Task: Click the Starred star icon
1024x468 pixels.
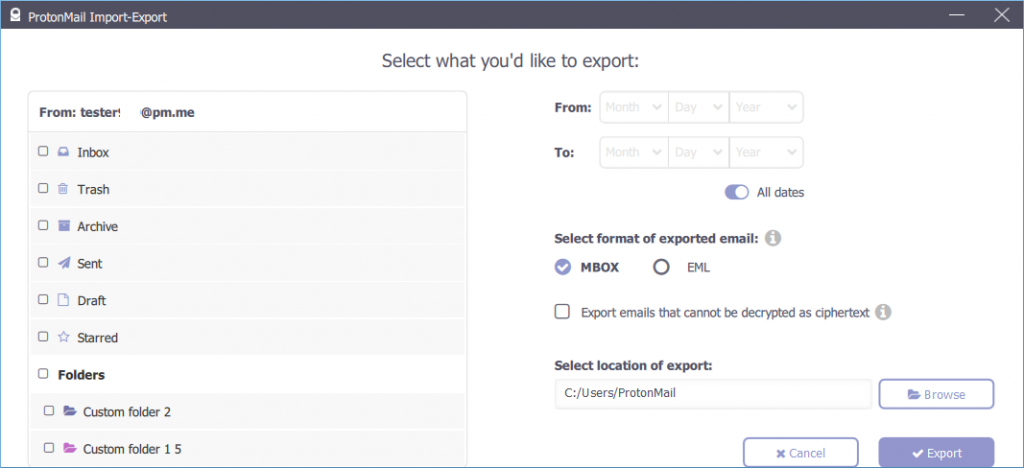Action: (x=63, y=337)
